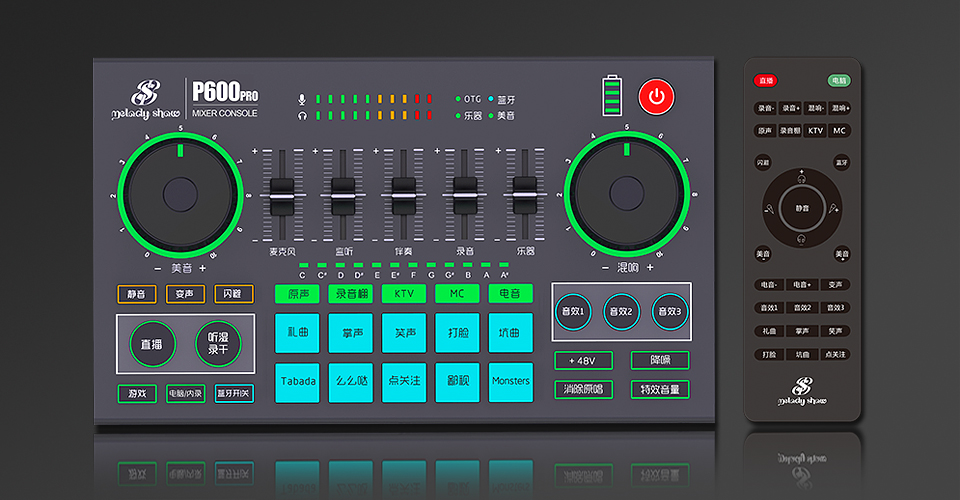
Task: Tap 电音+ button on the remote
Action: coord(801,285)
